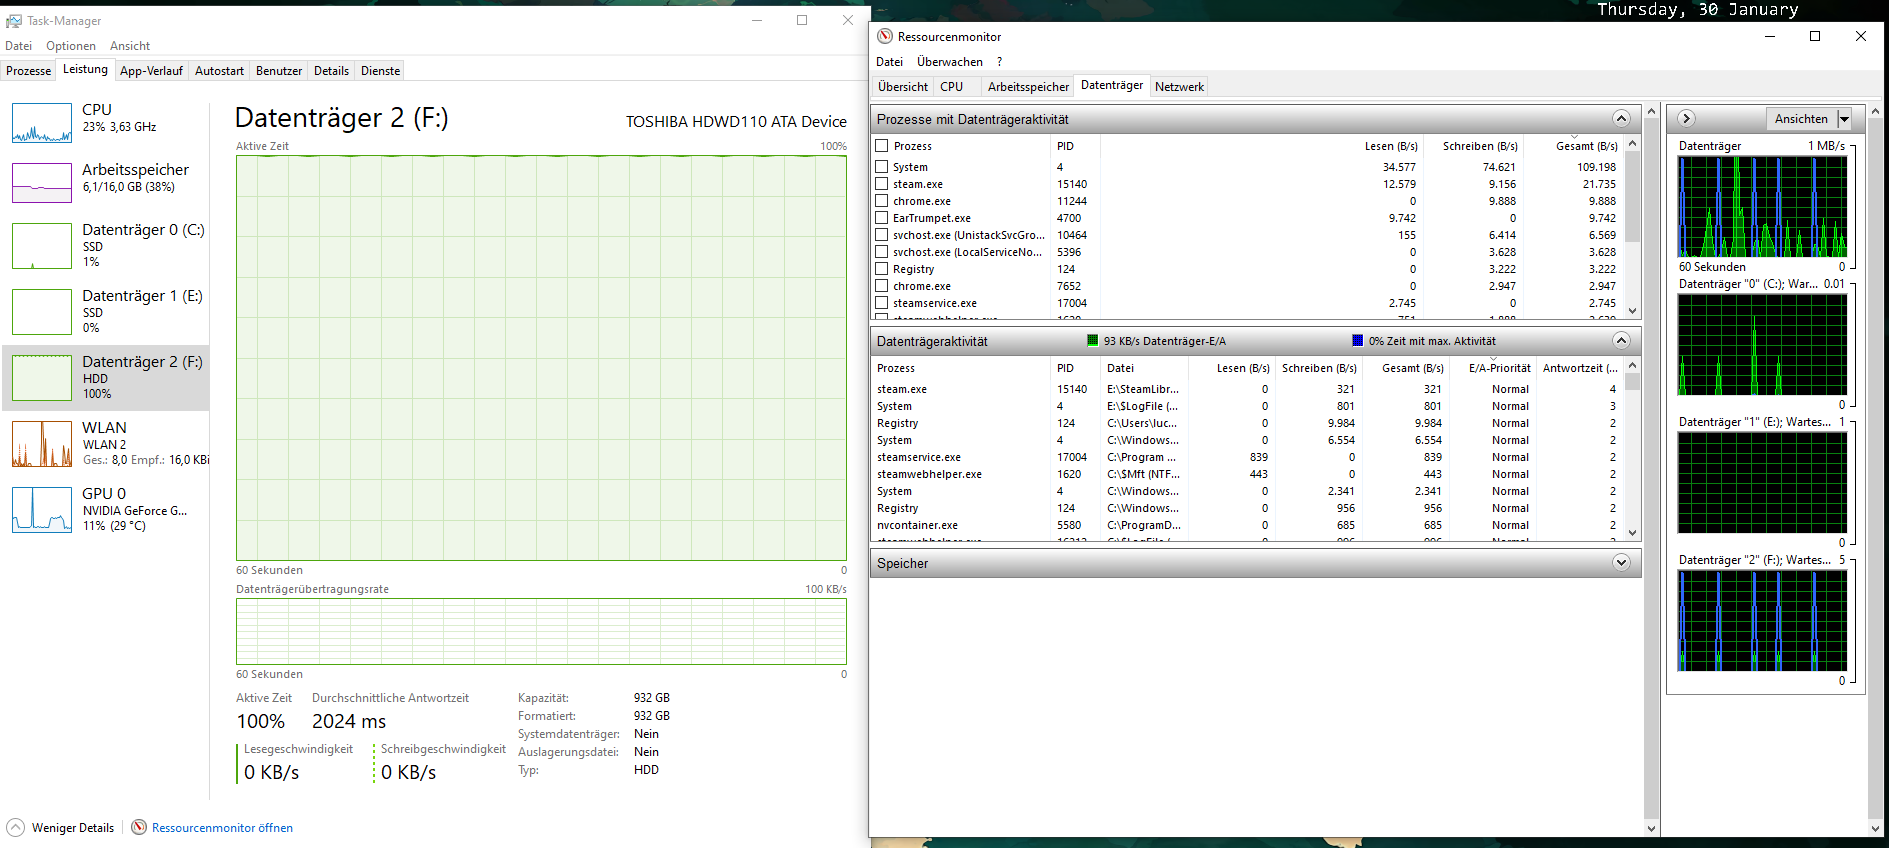Image resolution: width=1889 pixels, height=848 pixels.
Task: Switch to App-Verlauf tab
Action: click(151, 70)
